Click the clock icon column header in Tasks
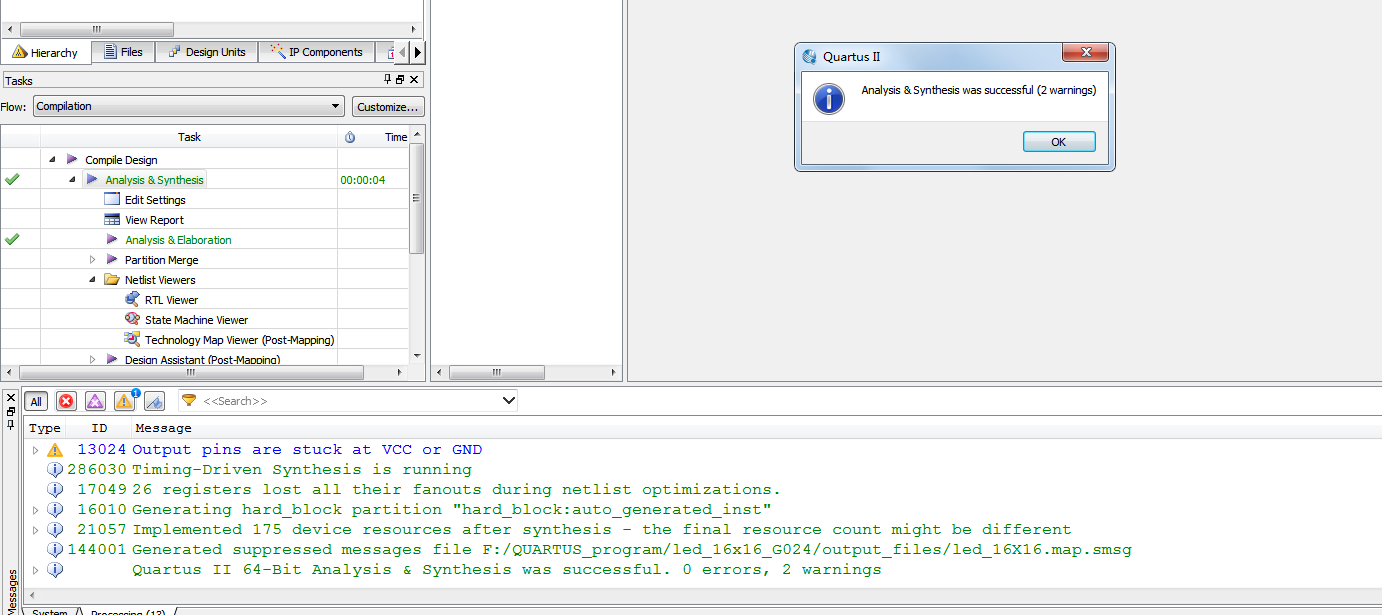Image resolution: width=1382 pixels, height=615 pixels. 350,137
